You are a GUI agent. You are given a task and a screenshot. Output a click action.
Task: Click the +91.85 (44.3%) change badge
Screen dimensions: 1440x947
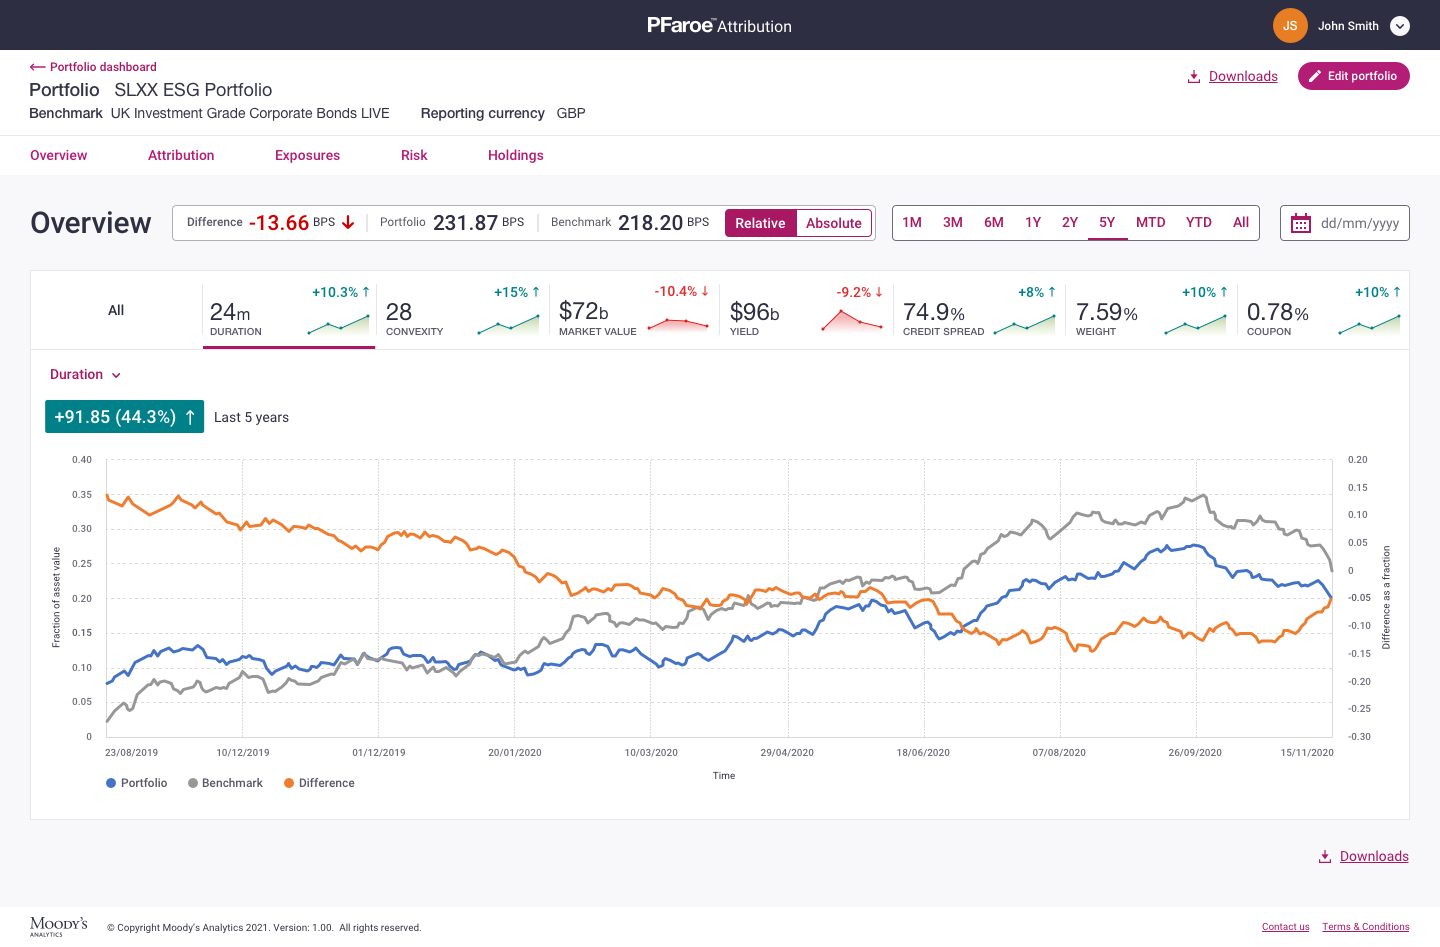pos(124,417)
